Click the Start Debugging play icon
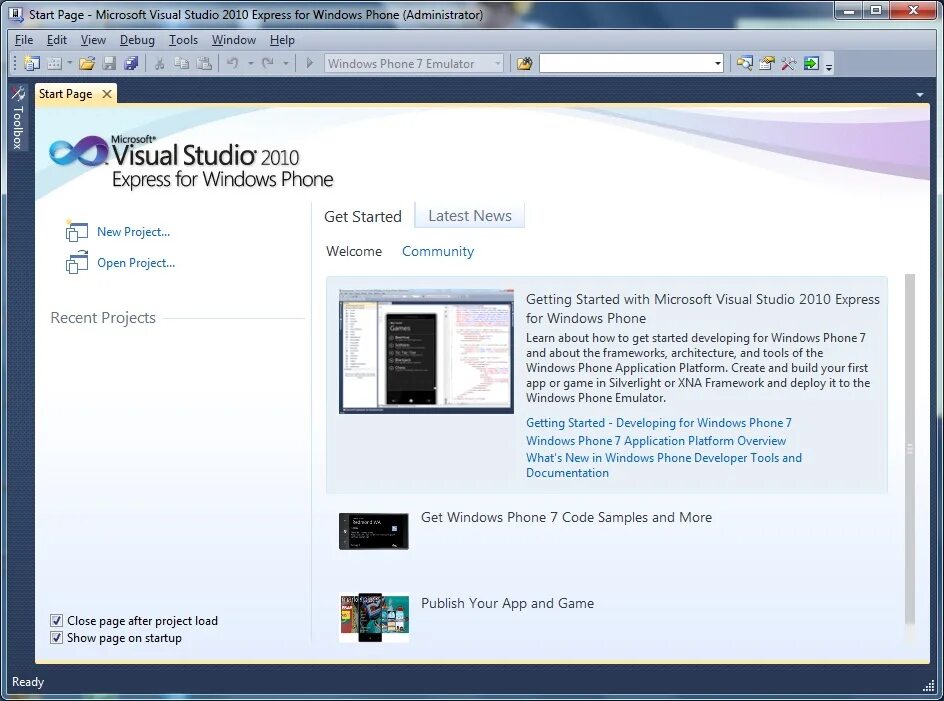 [309, 63]
